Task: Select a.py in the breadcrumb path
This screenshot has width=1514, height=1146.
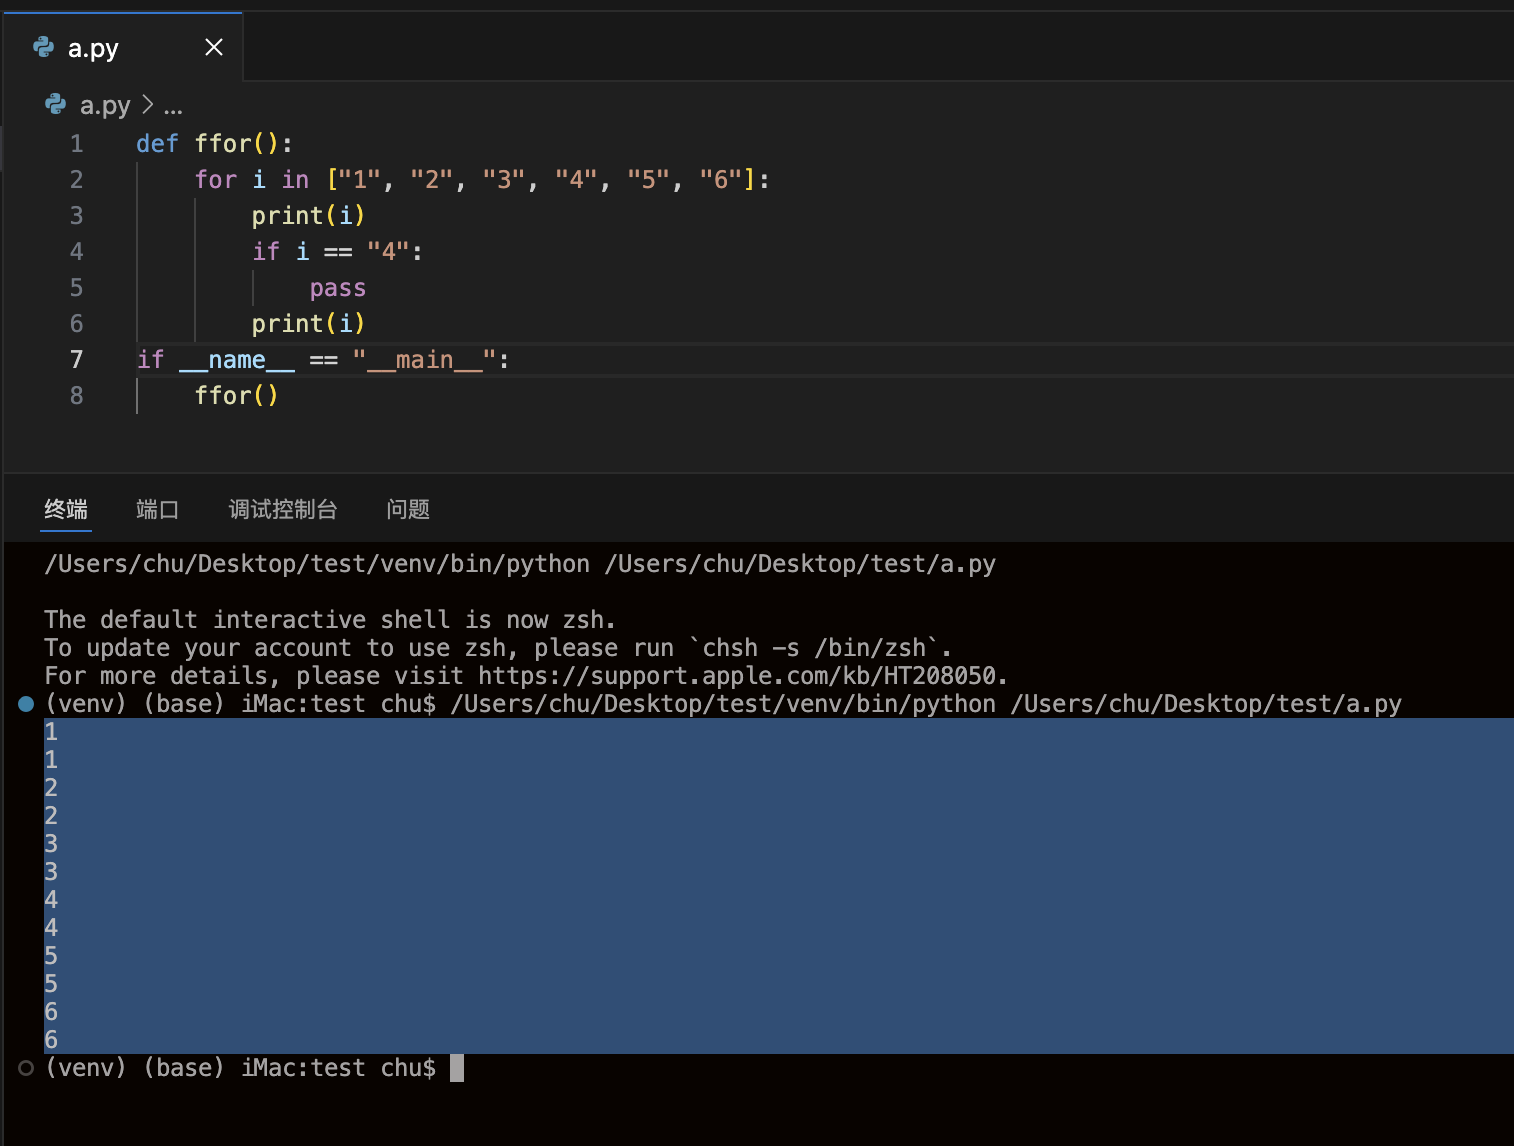Action: click(104, 105)
